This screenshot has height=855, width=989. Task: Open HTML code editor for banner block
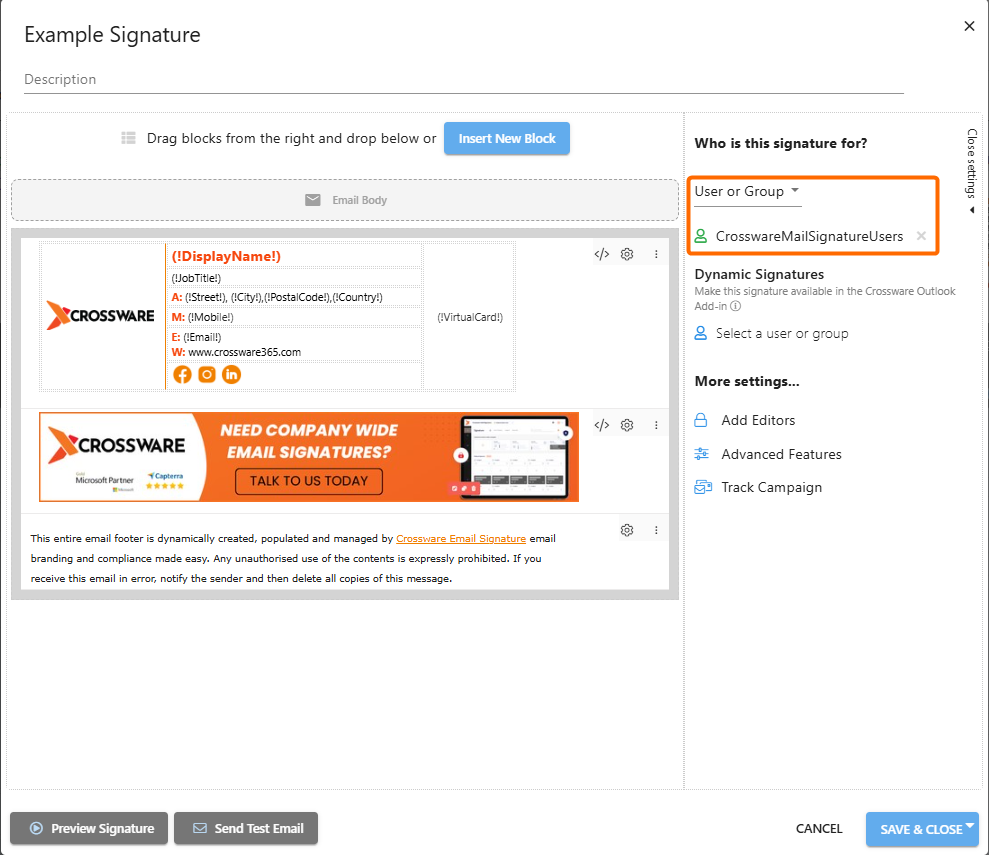(601, 425)
